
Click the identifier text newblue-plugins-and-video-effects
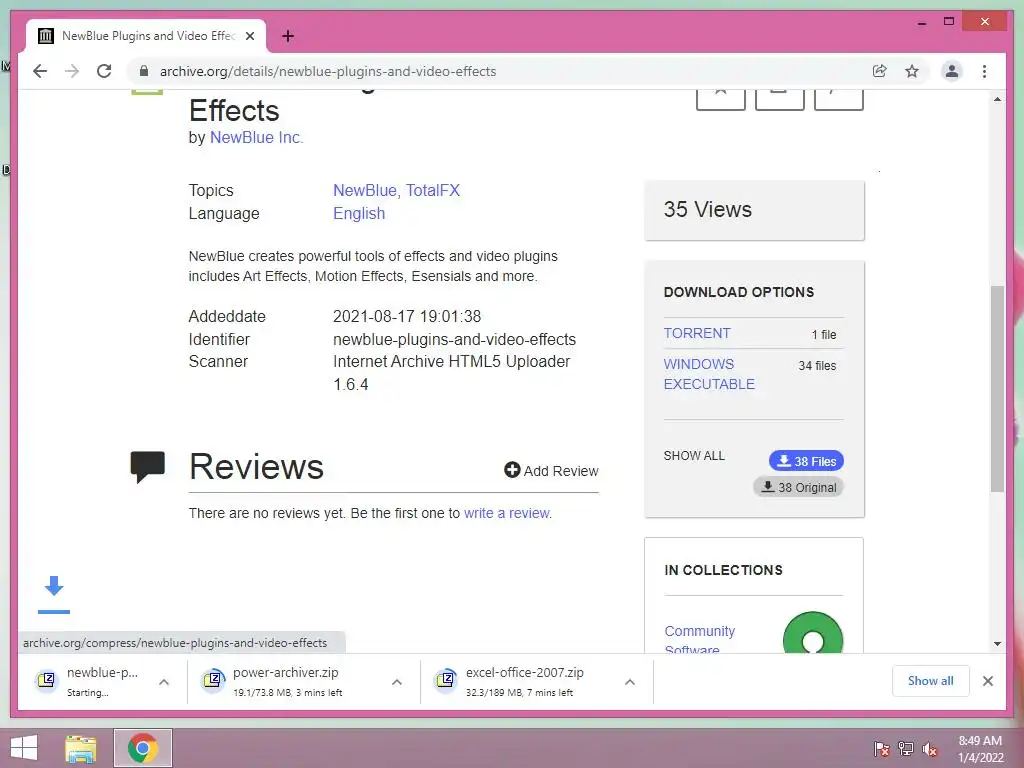point(455,339)
